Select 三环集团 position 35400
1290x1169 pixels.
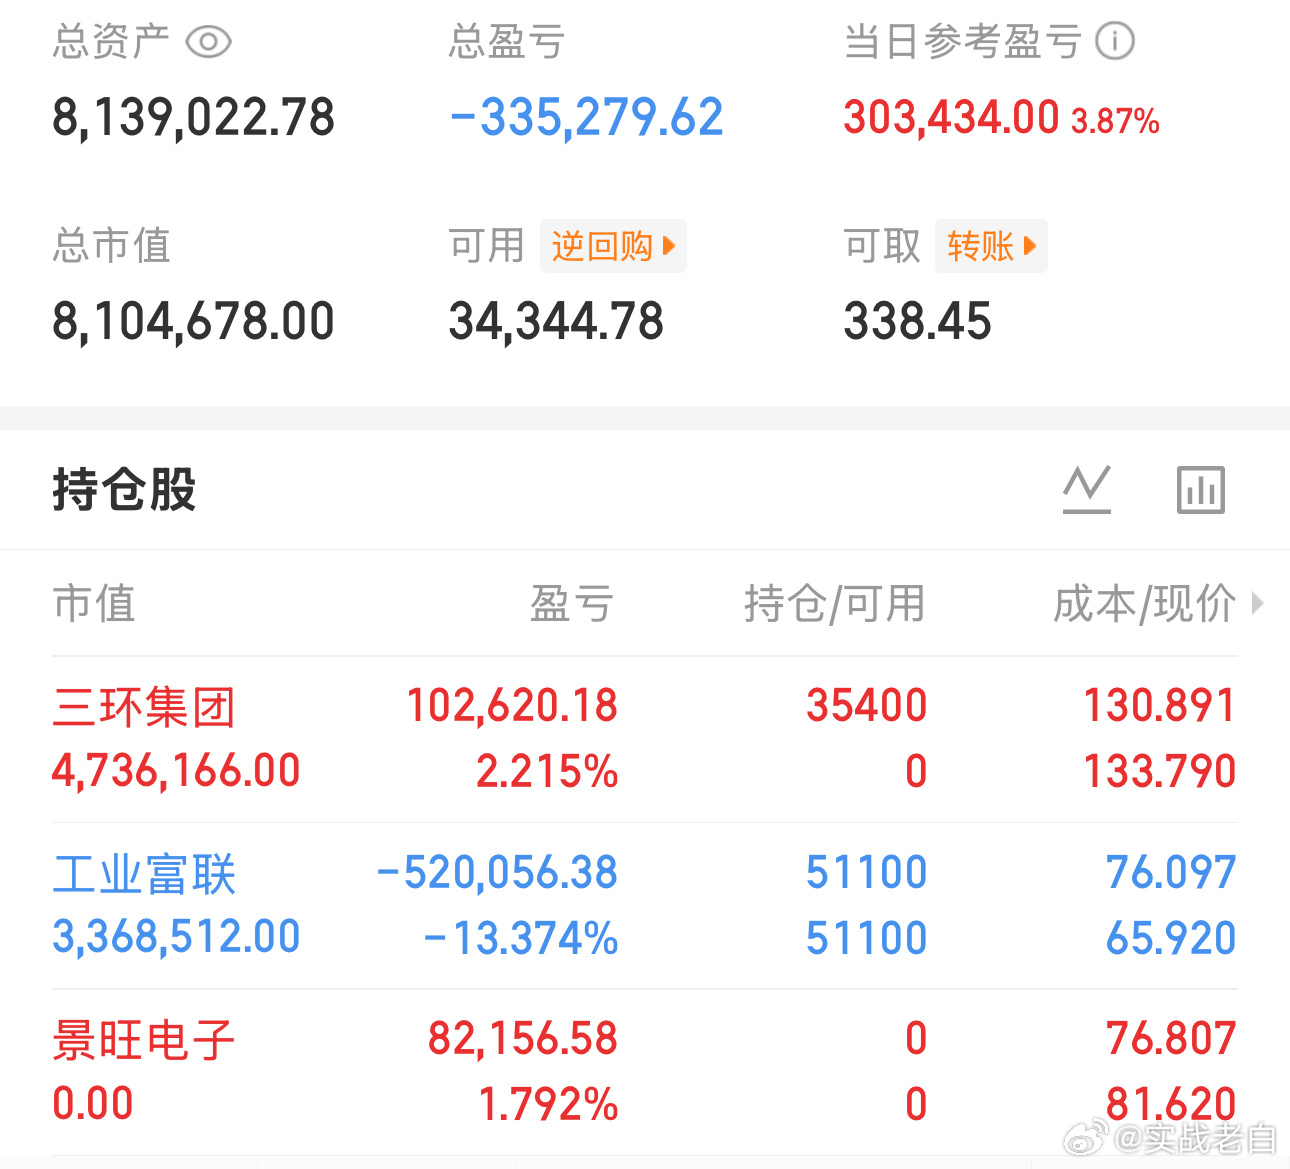click(867, 705)
